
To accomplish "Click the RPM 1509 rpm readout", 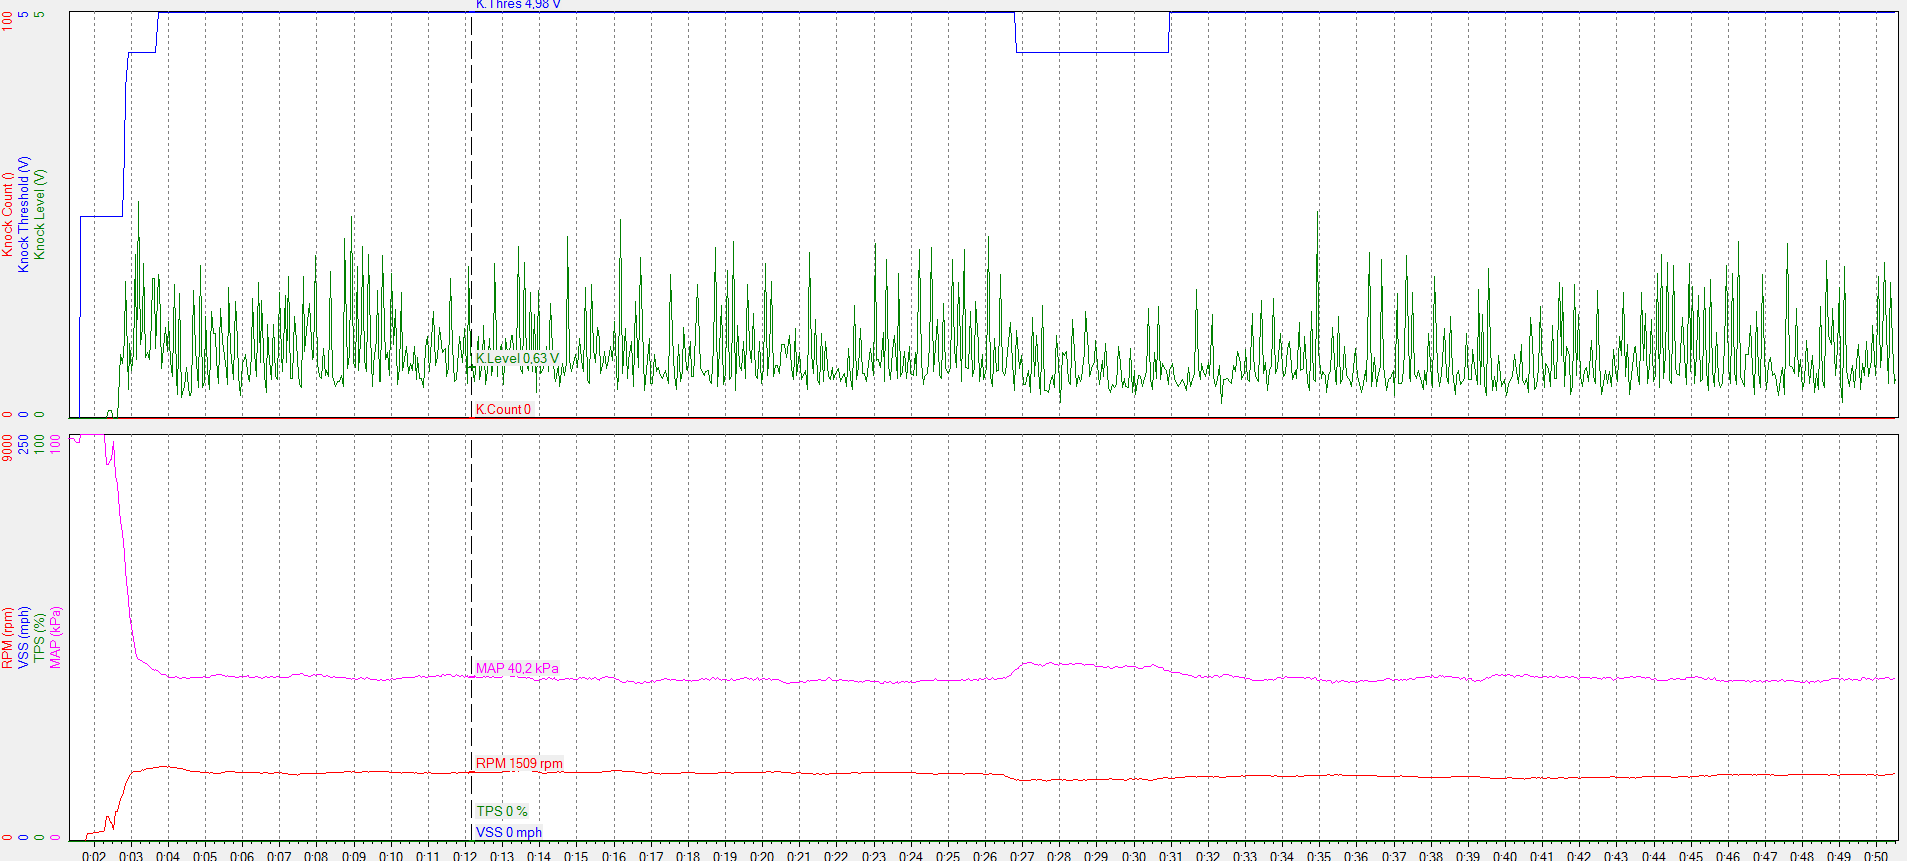I will point(519,763).
